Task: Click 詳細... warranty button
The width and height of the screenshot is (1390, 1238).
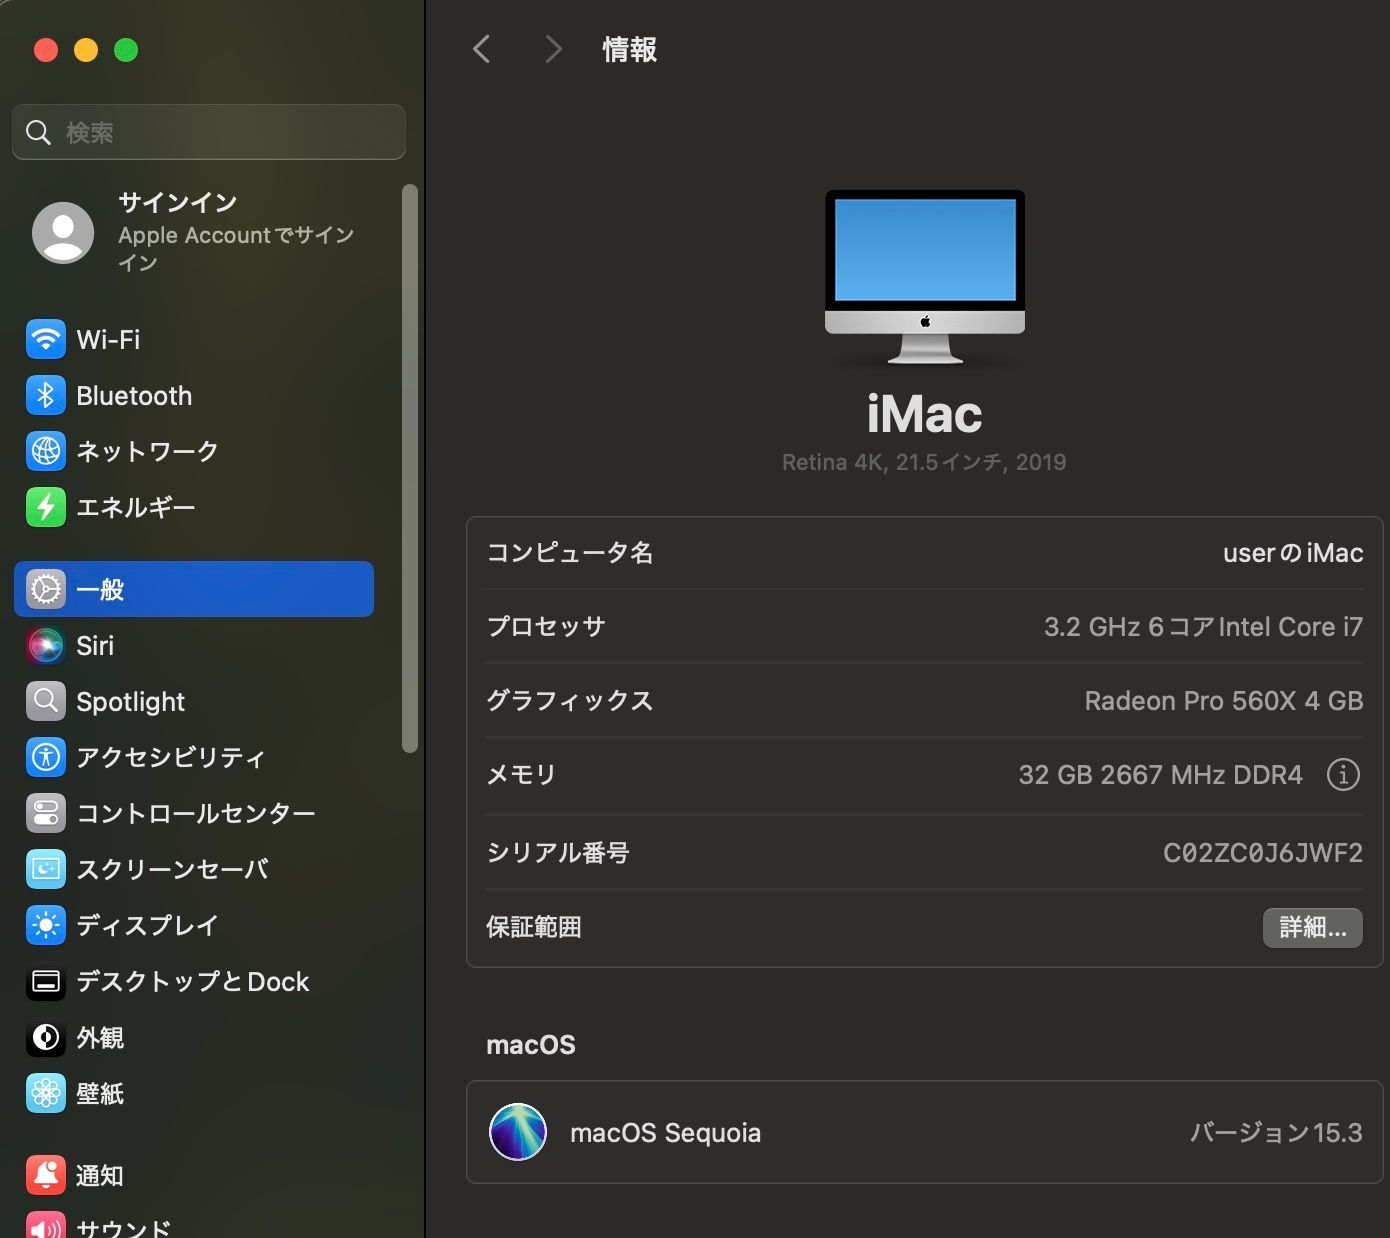Action: [x=1313, y=928]
